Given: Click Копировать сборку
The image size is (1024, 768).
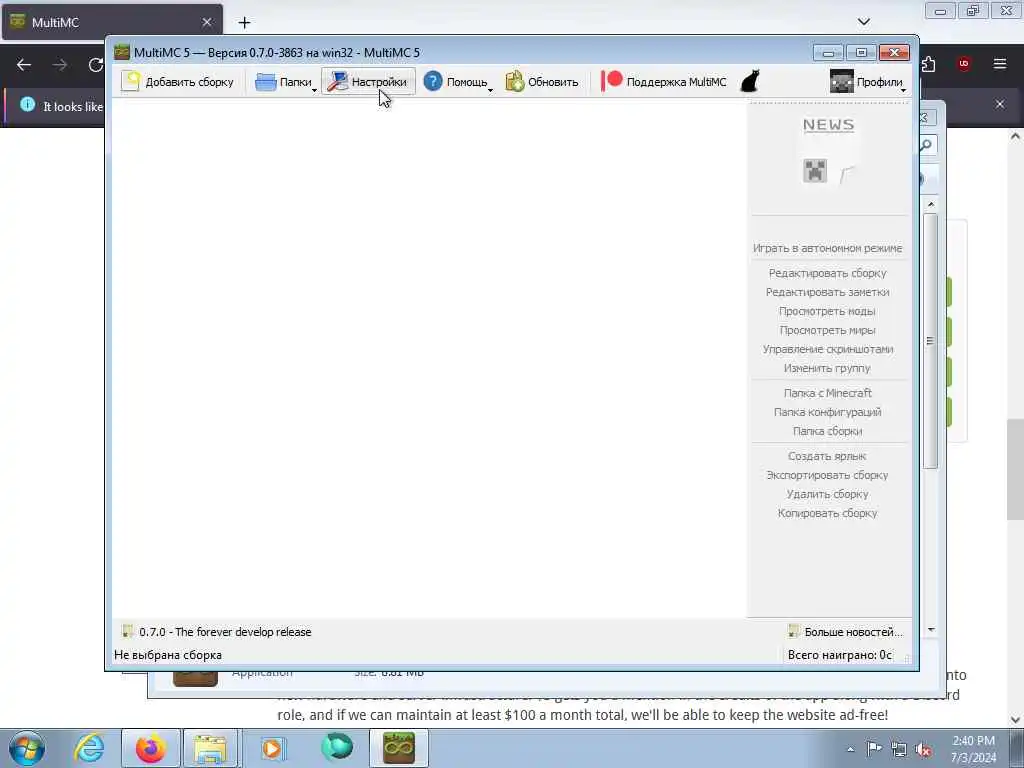Looking at the screenshot, I should point(827,513).
